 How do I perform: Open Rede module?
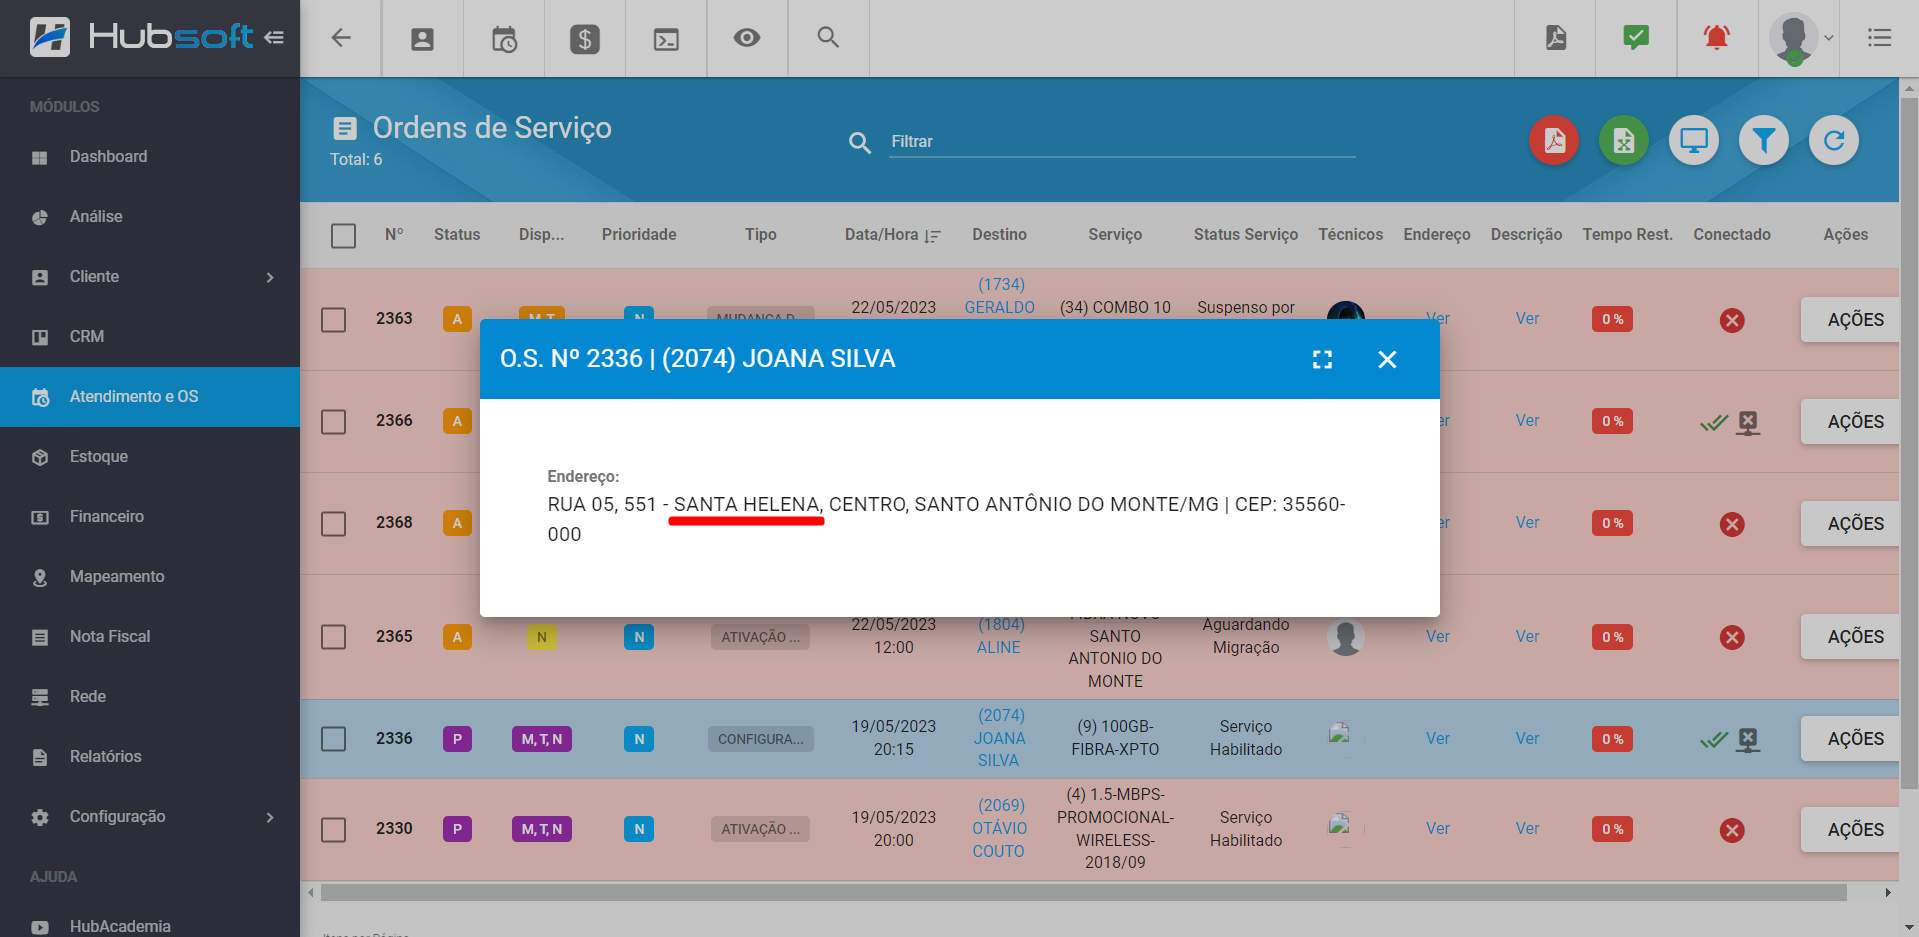click(150, 697)
